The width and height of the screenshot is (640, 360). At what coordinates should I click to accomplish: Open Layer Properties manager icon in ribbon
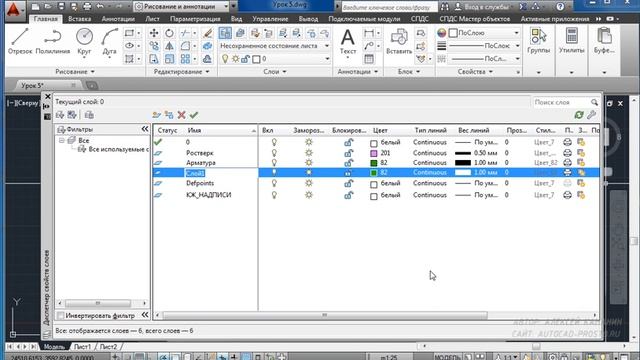(x=225, y=33)
